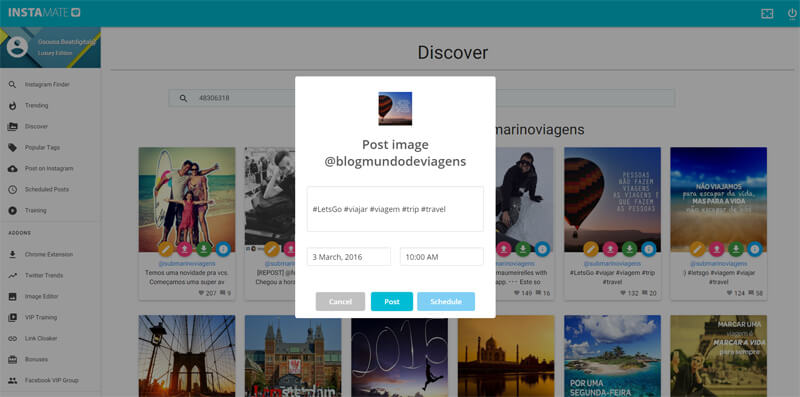Click green download icon on NÃO VIAJAMOS card
800x397 pixels.
pos(736,249)
